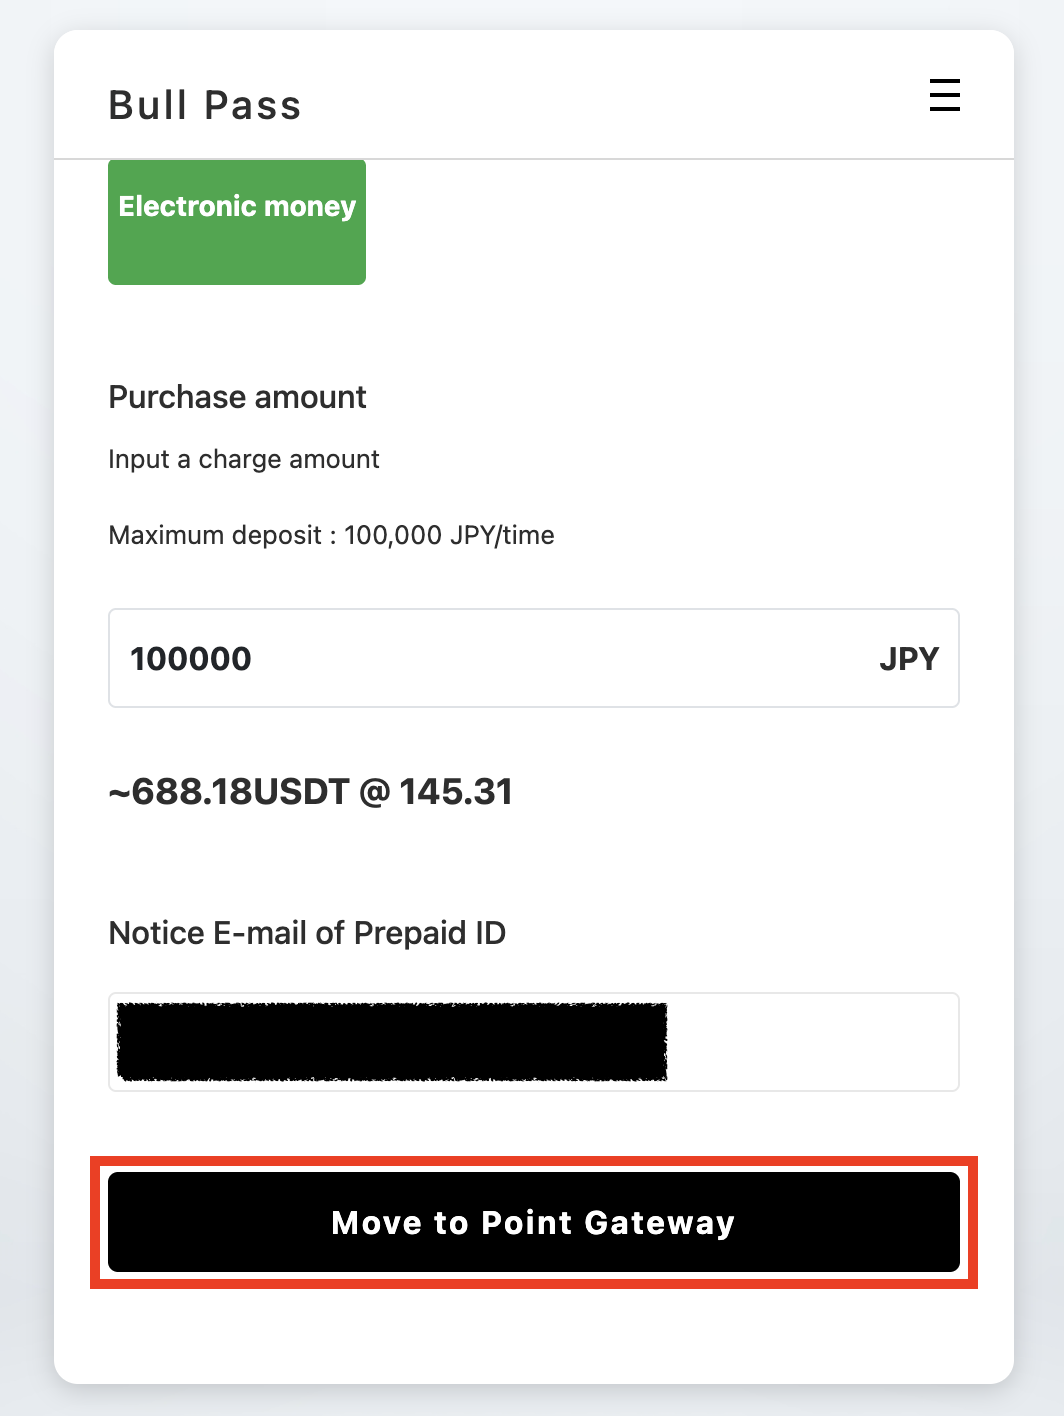This screenshot has height=1416, width=1064.
Task: Click the JPY currency label
Action: [908, 659]
